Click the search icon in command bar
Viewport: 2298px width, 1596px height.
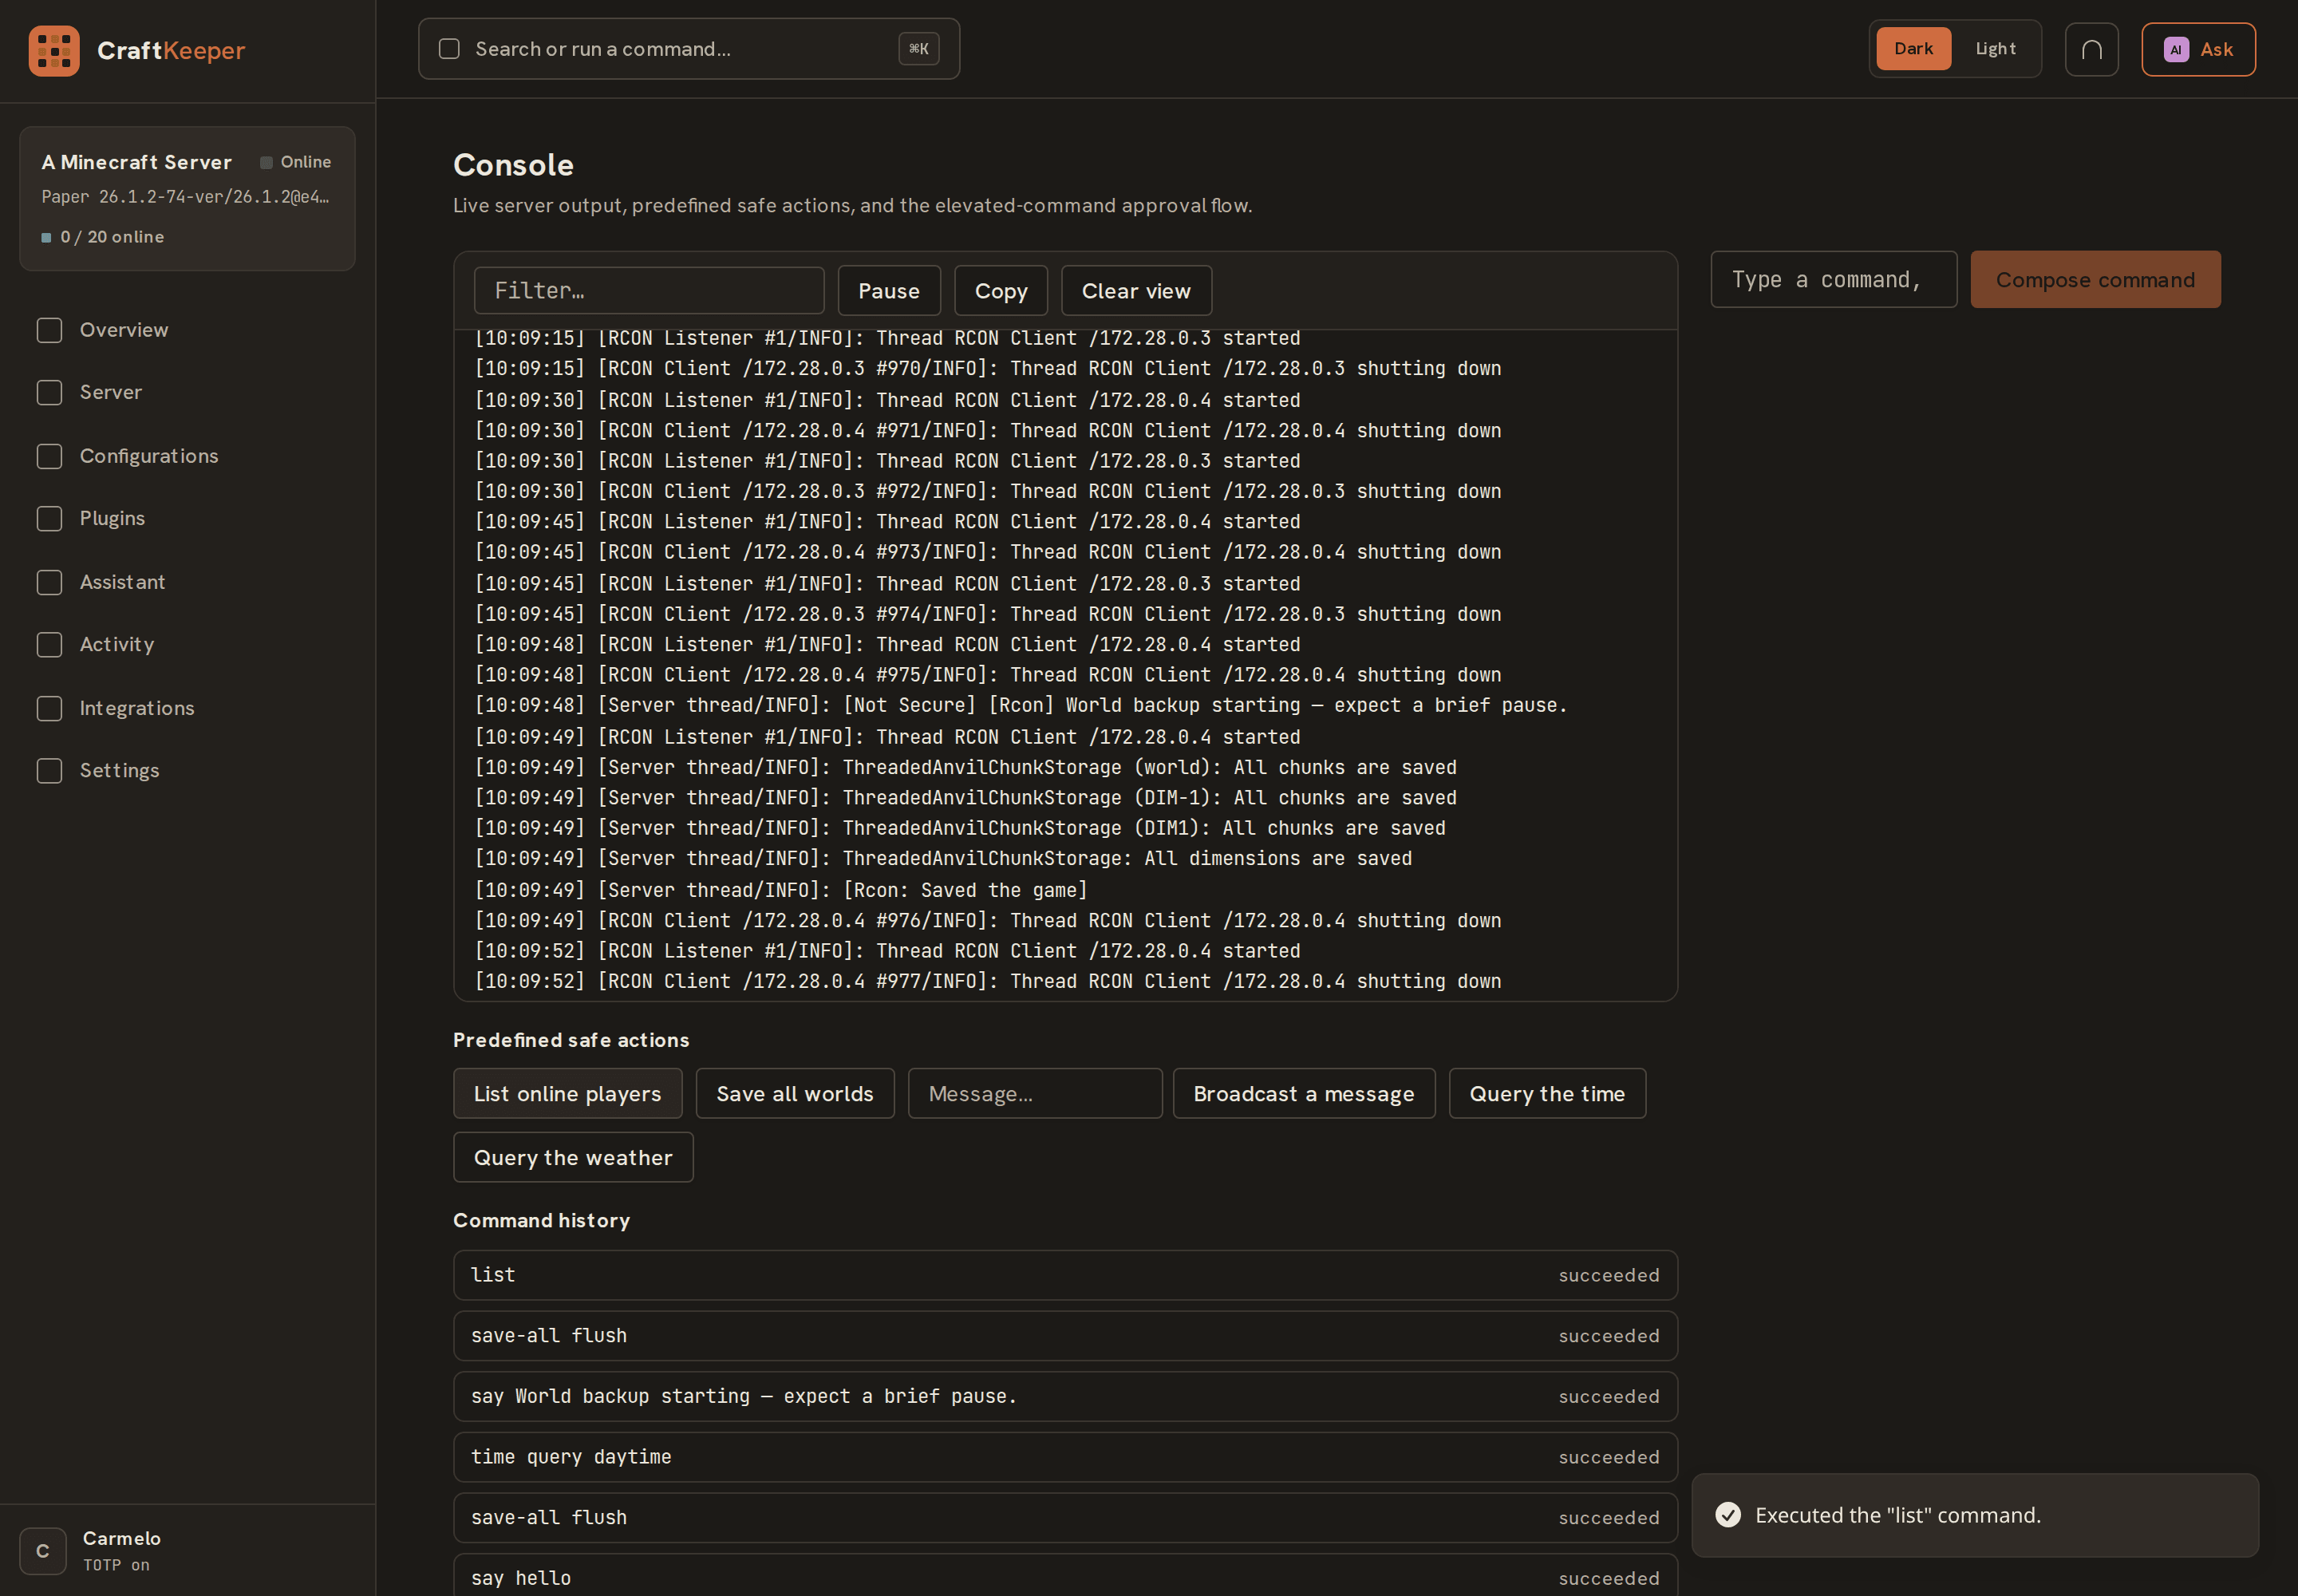449,49
